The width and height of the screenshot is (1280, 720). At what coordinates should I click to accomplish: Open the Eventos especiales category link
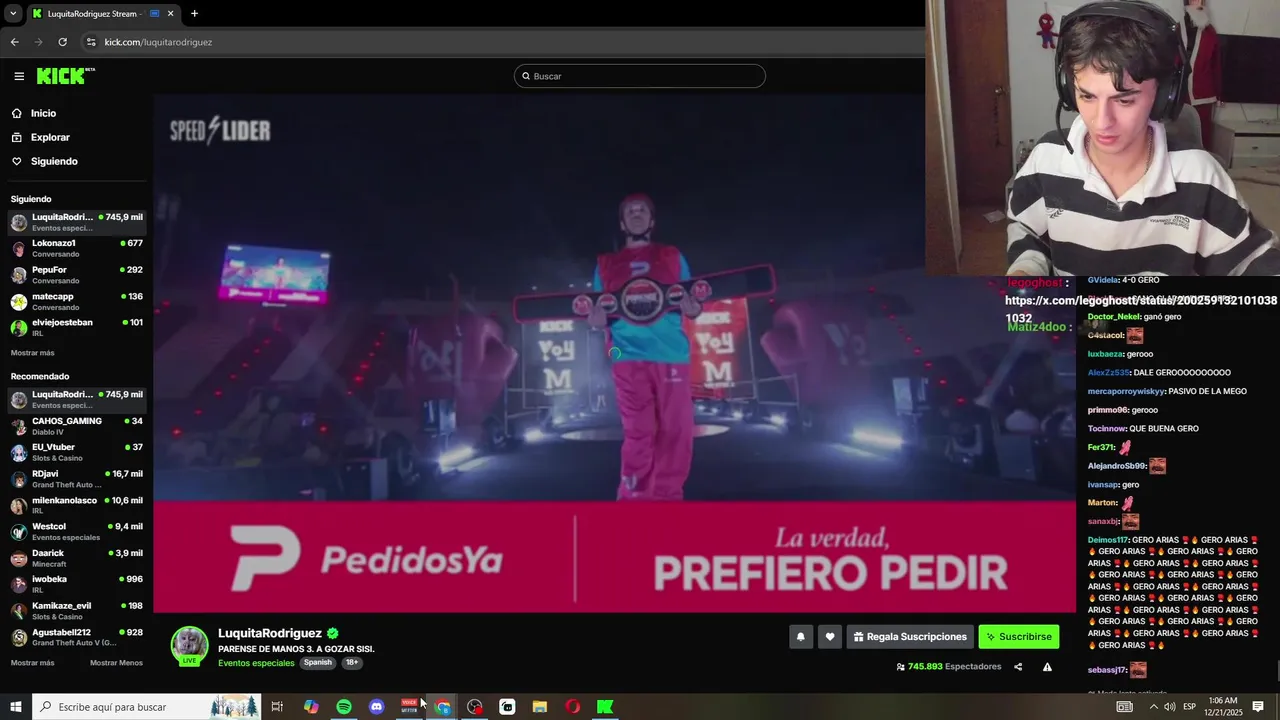pyautogui.click(x=256, y=663)
